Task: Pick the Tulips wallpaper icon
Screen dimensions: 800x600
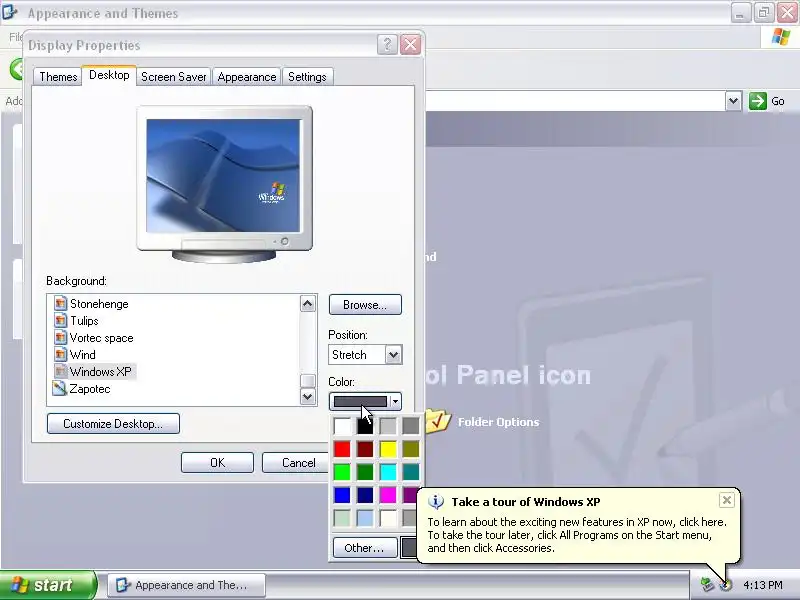Action: pyautogui.click(x=60, y=320)
